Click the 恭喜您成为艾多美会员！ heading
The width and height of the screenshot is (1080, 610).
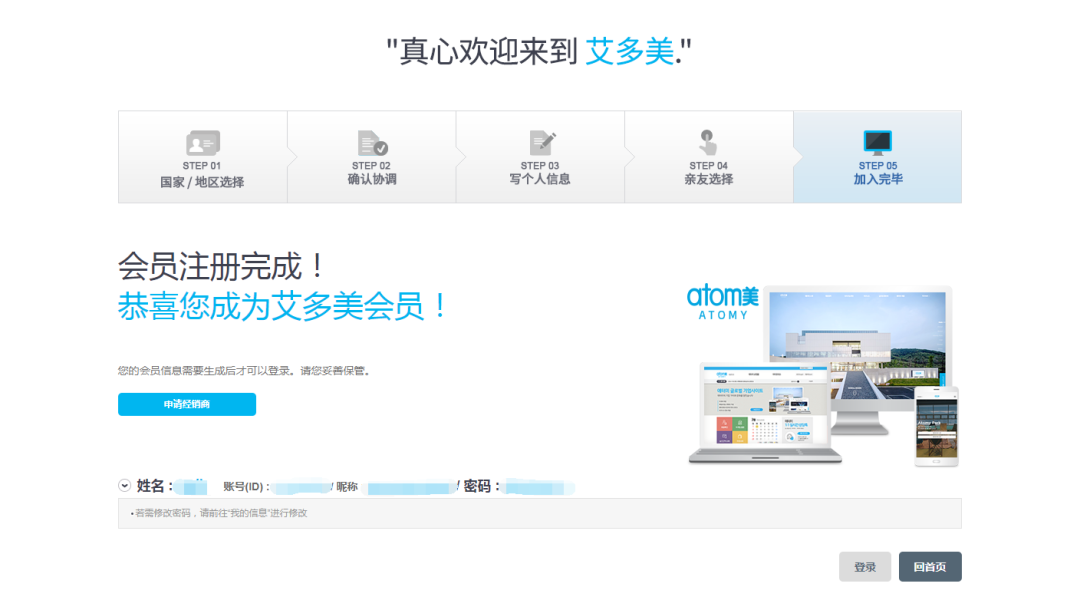(x=283, y=306)
